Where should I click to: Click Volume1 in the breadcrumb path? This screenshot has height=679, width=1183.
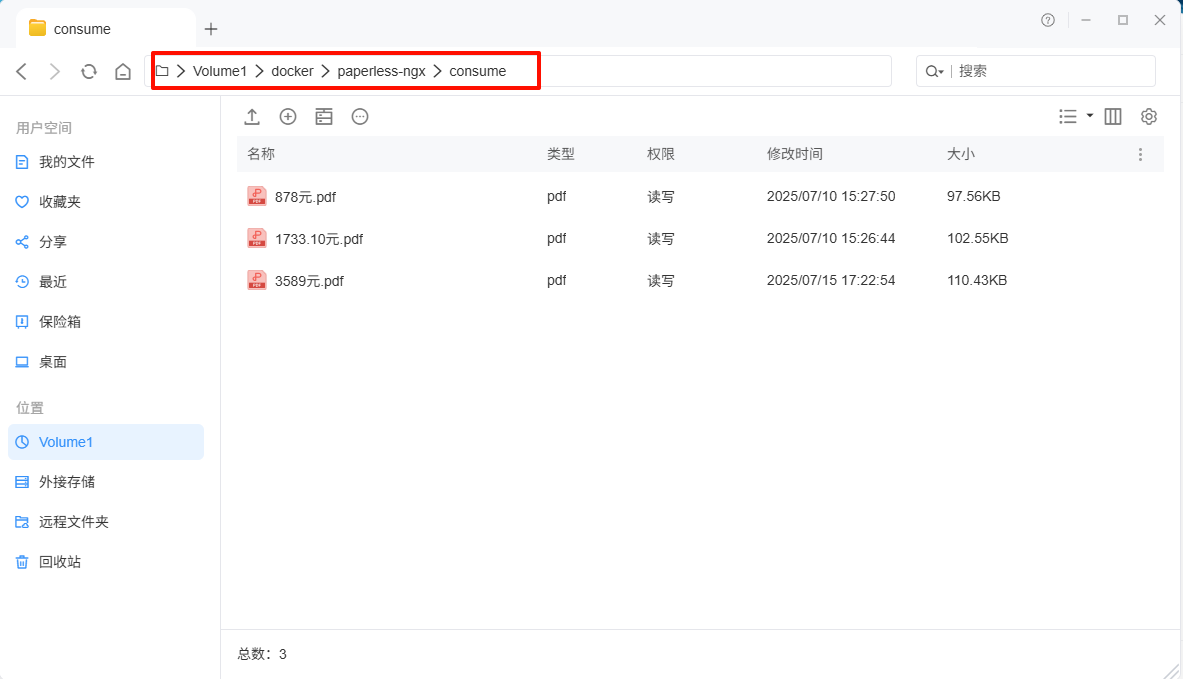pos(220,71)
